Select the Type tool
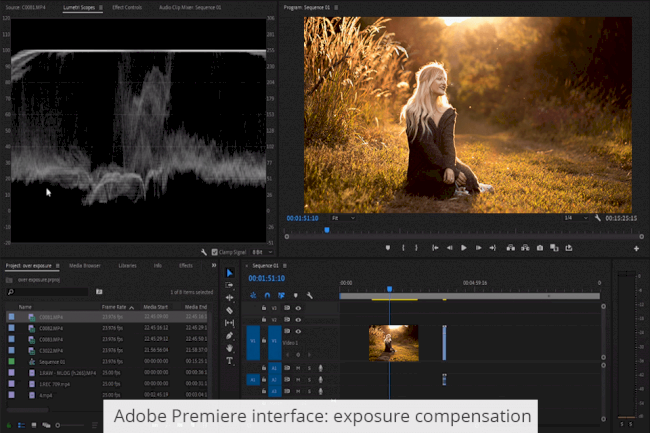The width and height of the screenshot is (650, 433). [229, 361]
